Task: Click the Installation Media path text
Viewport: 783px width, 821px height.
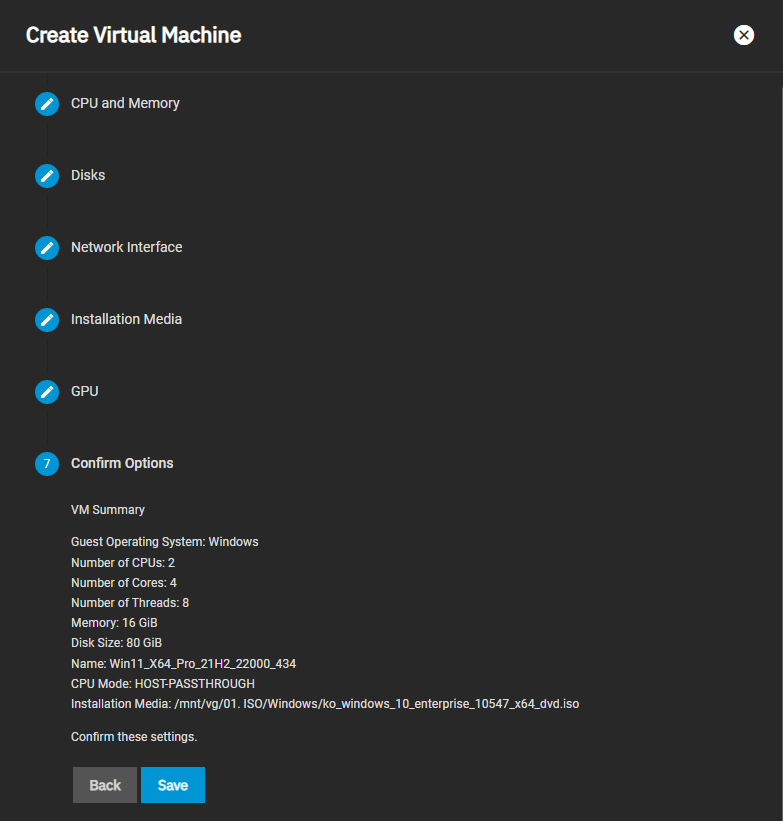Action: [x=325, y=704]
